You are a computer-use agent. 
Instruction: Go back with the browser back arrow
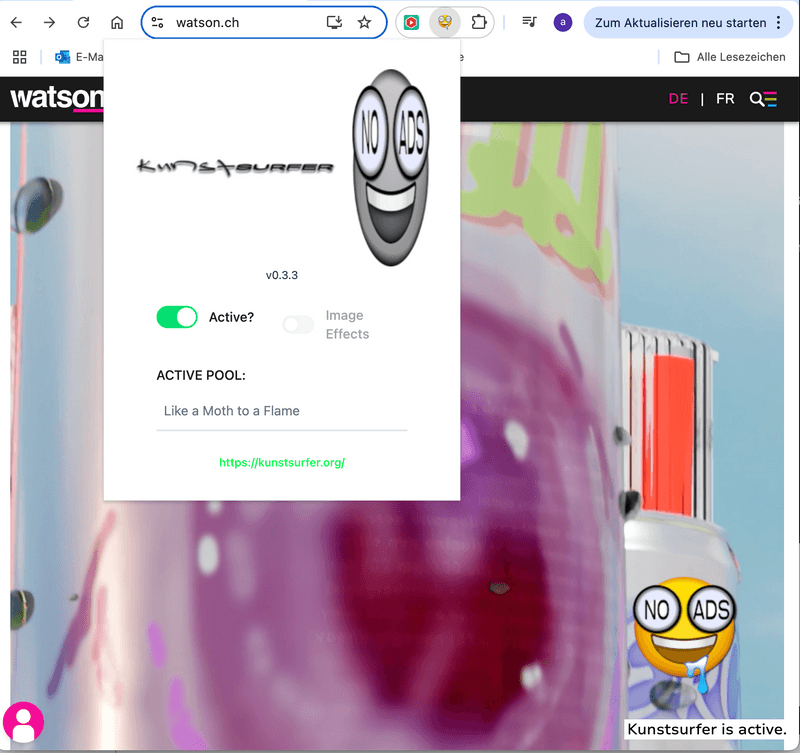(x=16, y=22)
